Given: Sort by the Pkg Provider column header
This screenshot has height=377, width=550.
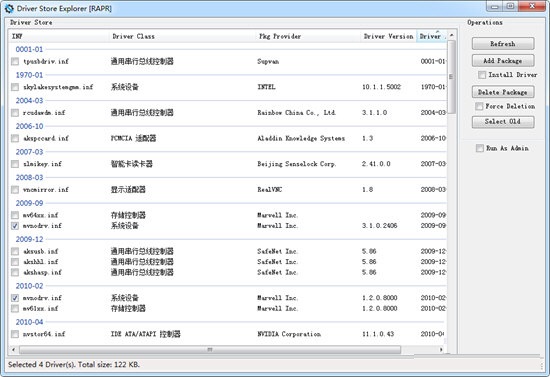Looking at the screenshot, I should [308, 36].
